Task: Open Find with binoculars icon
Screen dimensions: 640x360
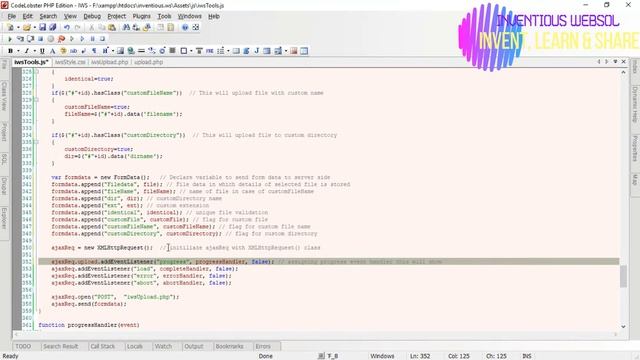Action: (126, 27)
